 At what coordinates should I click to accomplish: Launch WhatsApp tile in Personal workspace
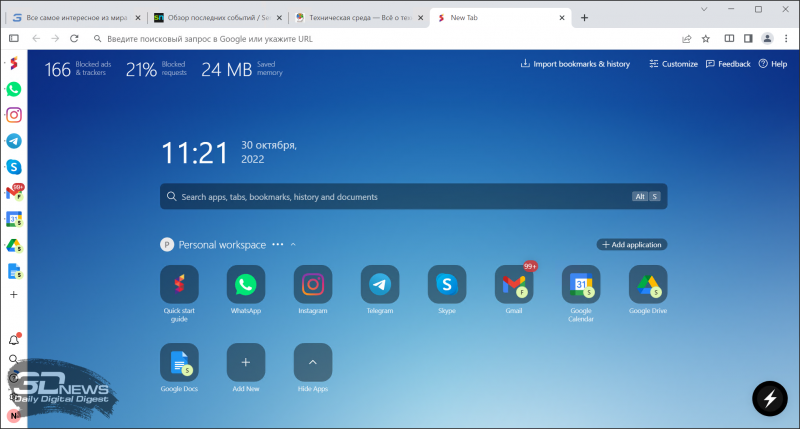point(246,284)
